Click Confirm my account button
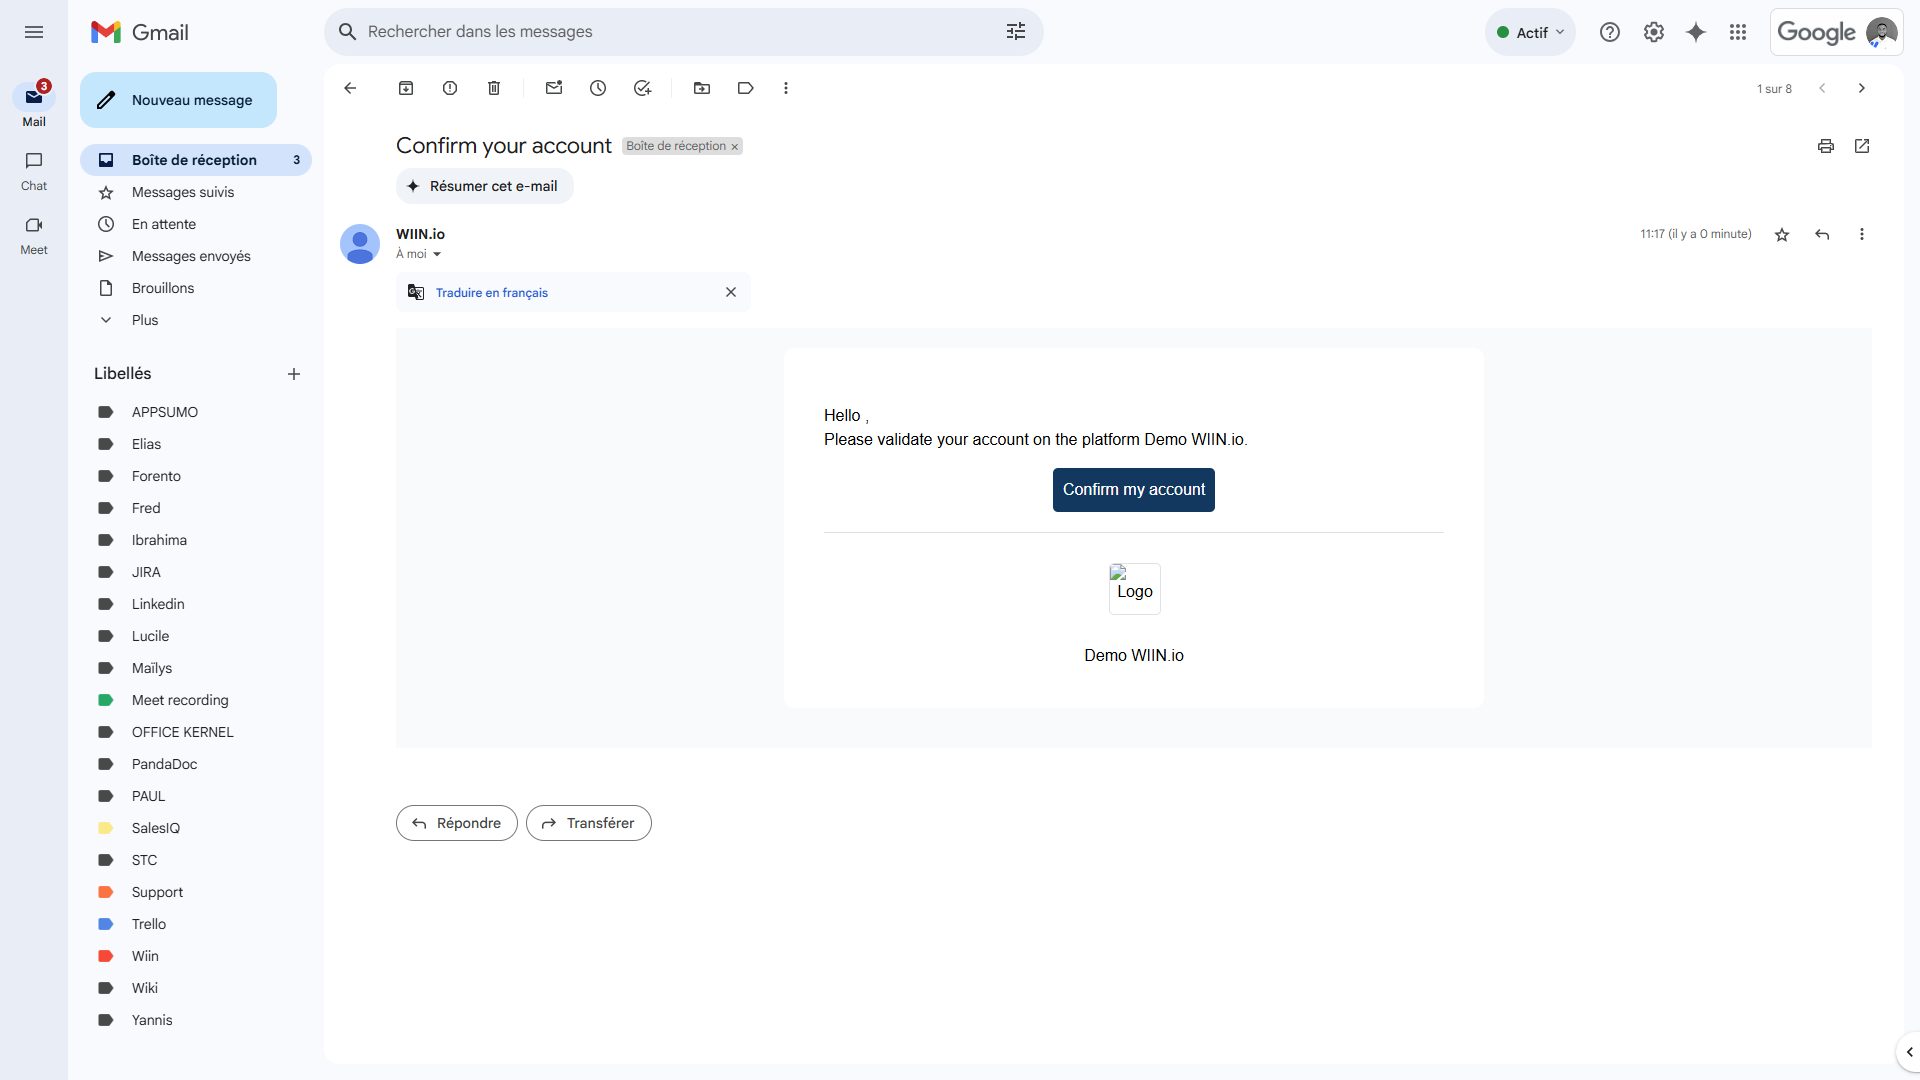This screenshot has height=1080, width=1920. [x=1134, y=490]
